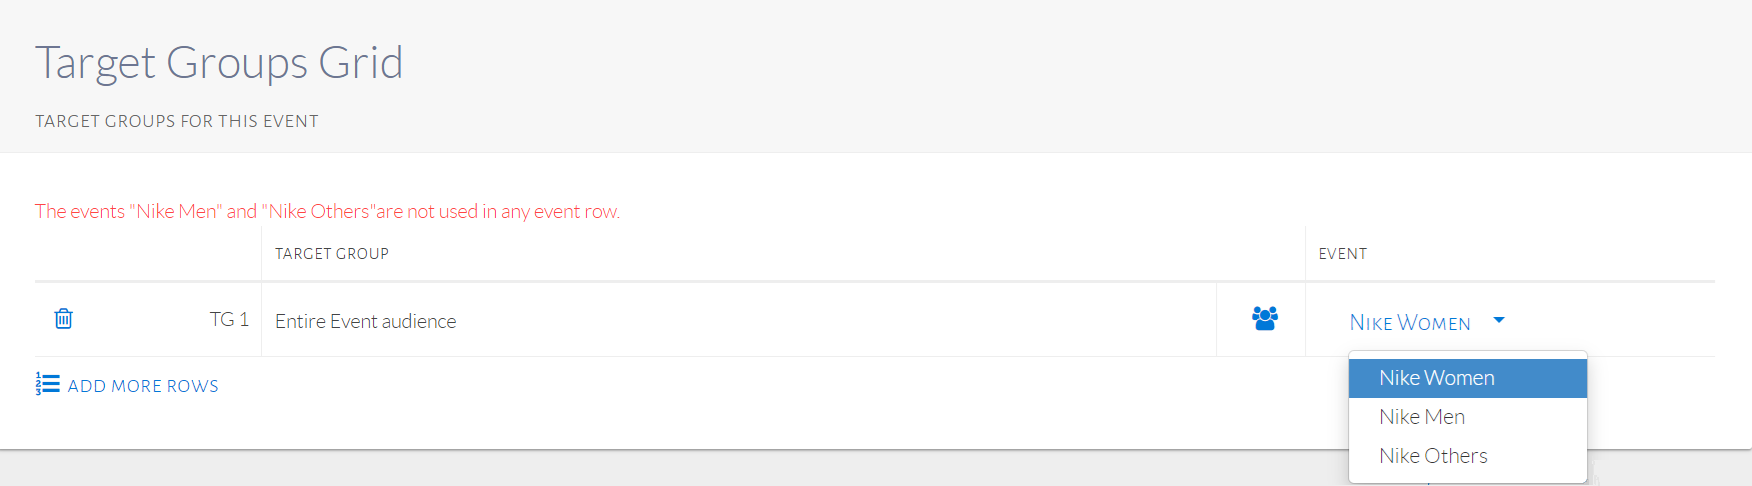Click the red unused events warning message
1752x486 pixels.
[327, 211]
